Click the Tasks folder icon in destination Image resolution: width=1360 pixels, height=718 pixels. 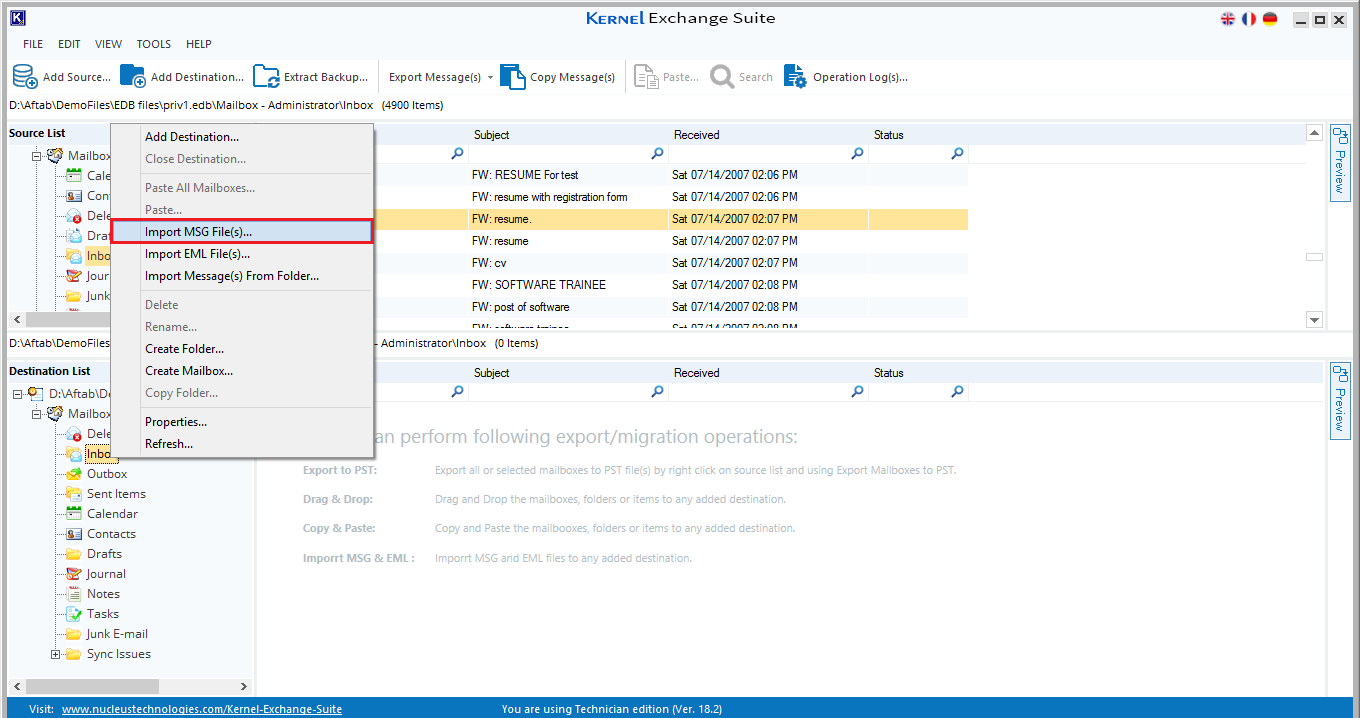click(74, 614)
